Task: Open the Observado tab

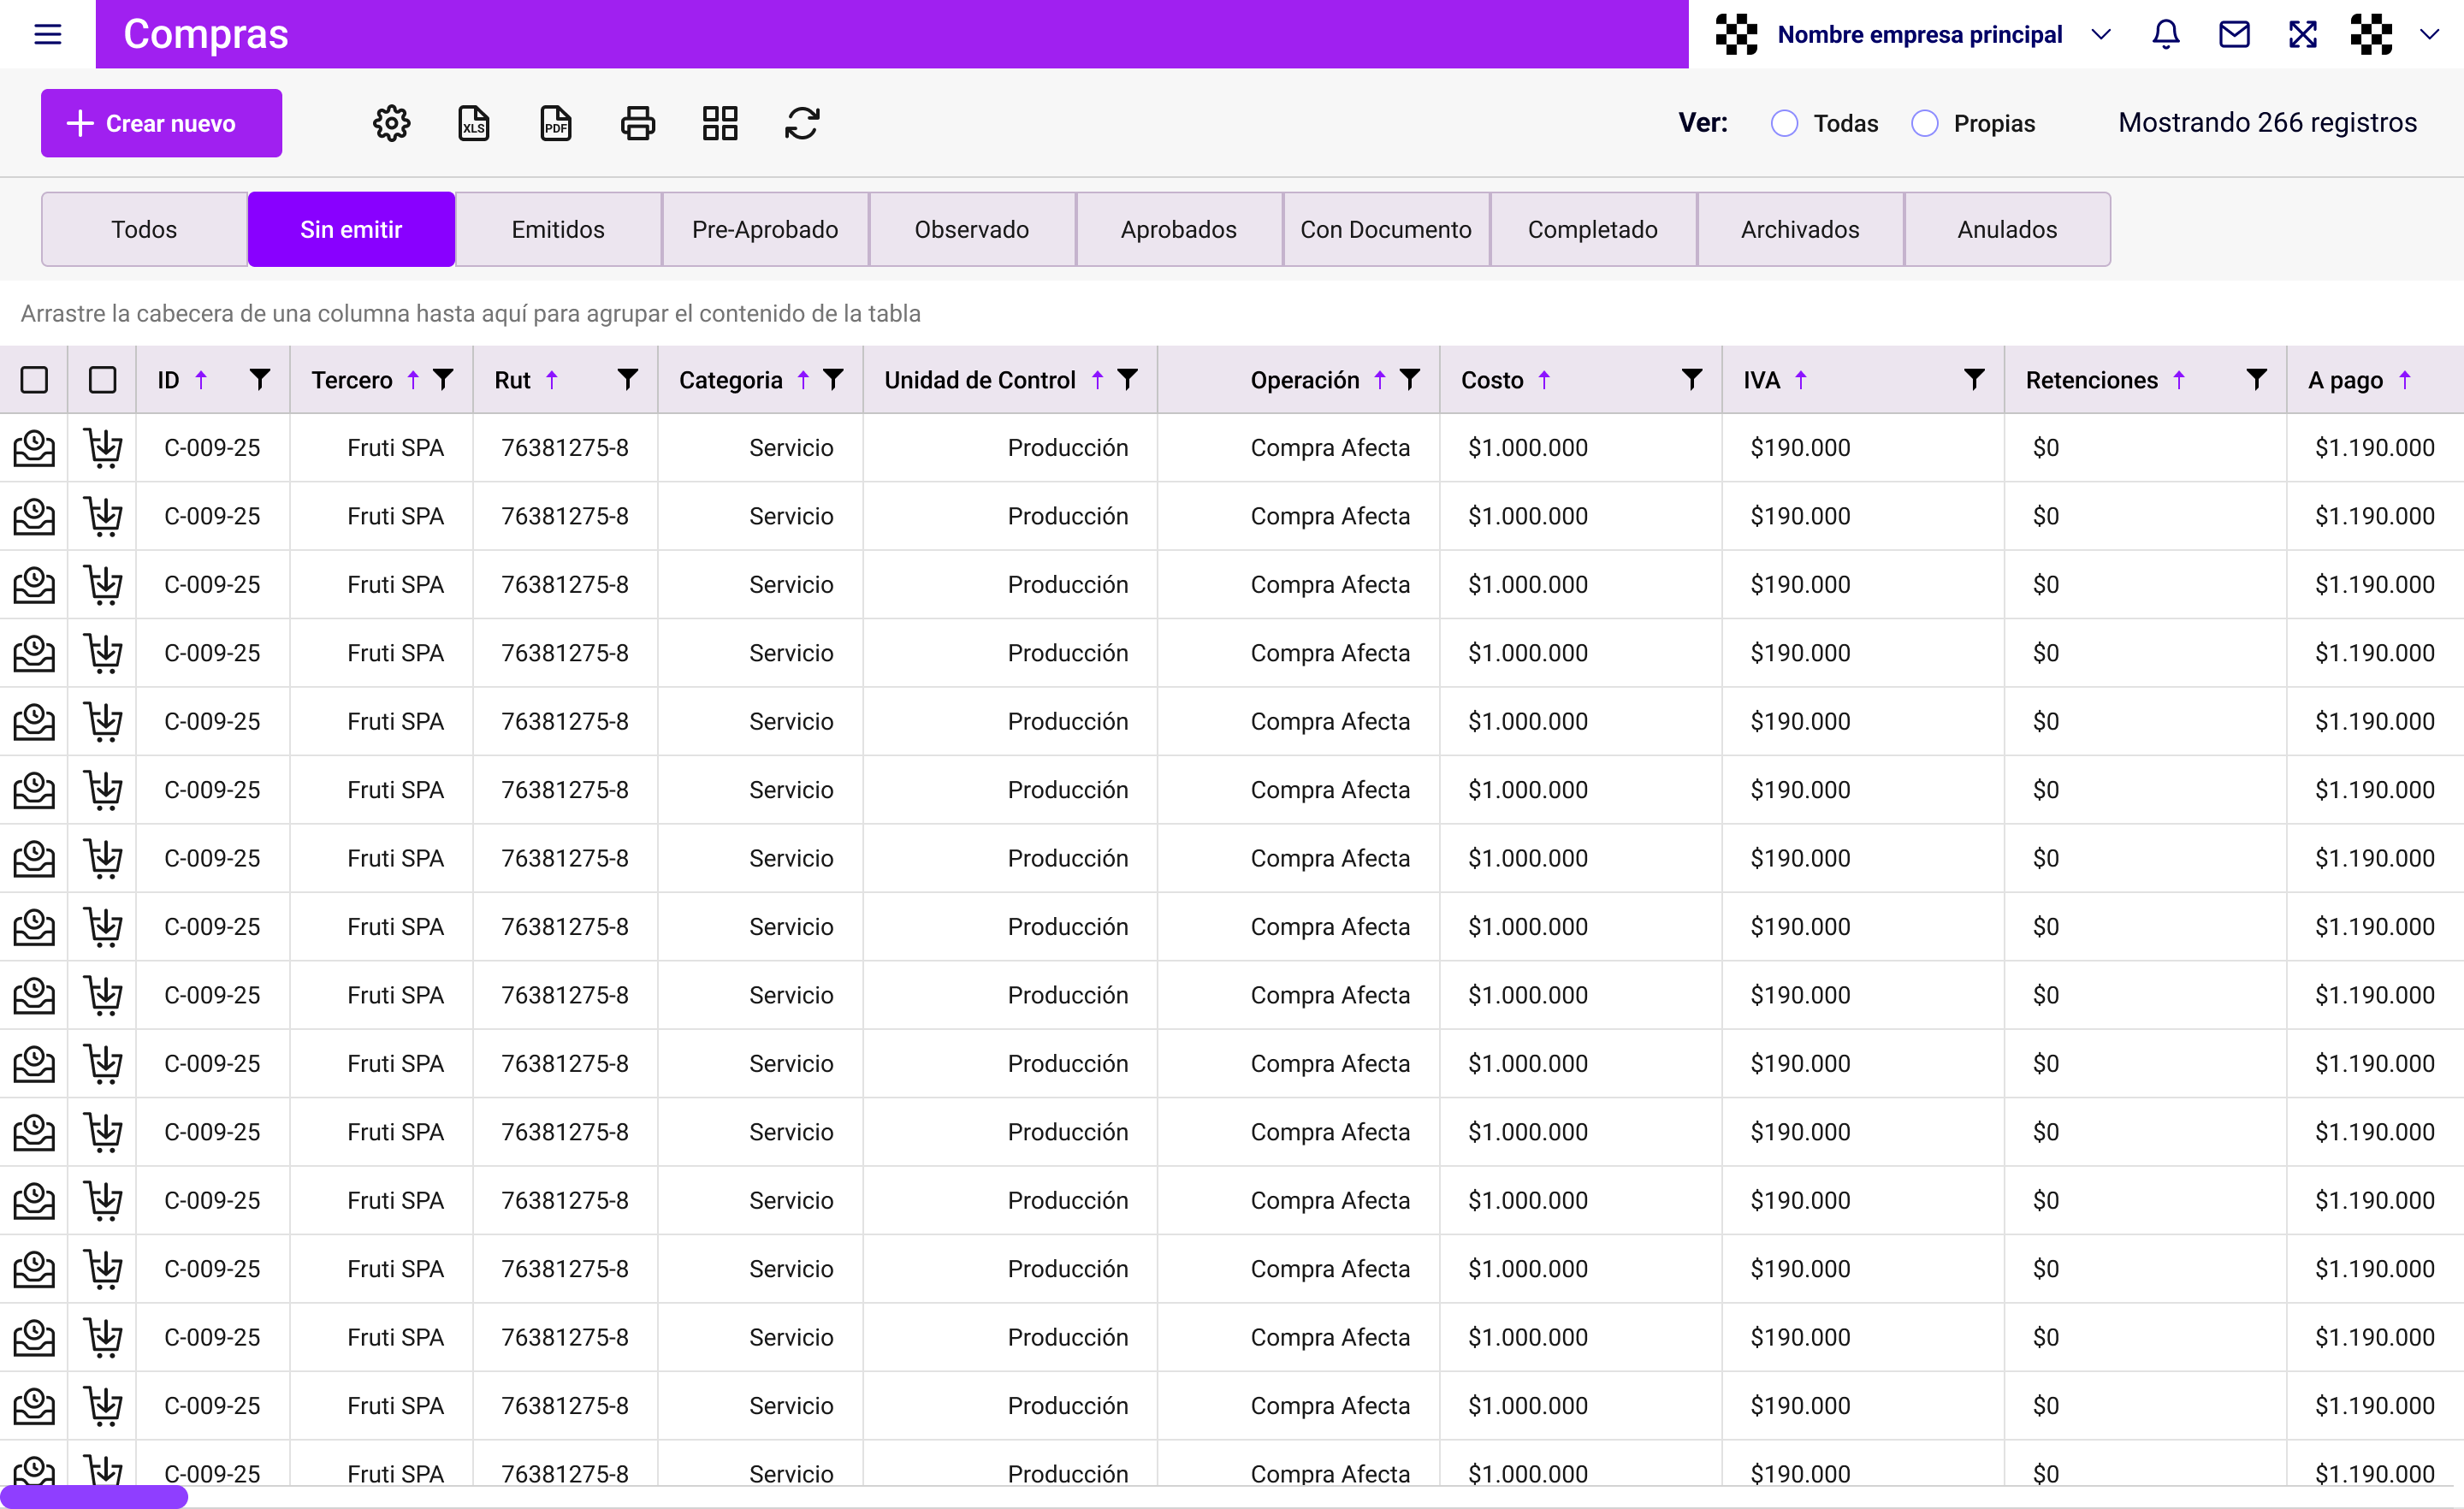Action: click(972, 229)
